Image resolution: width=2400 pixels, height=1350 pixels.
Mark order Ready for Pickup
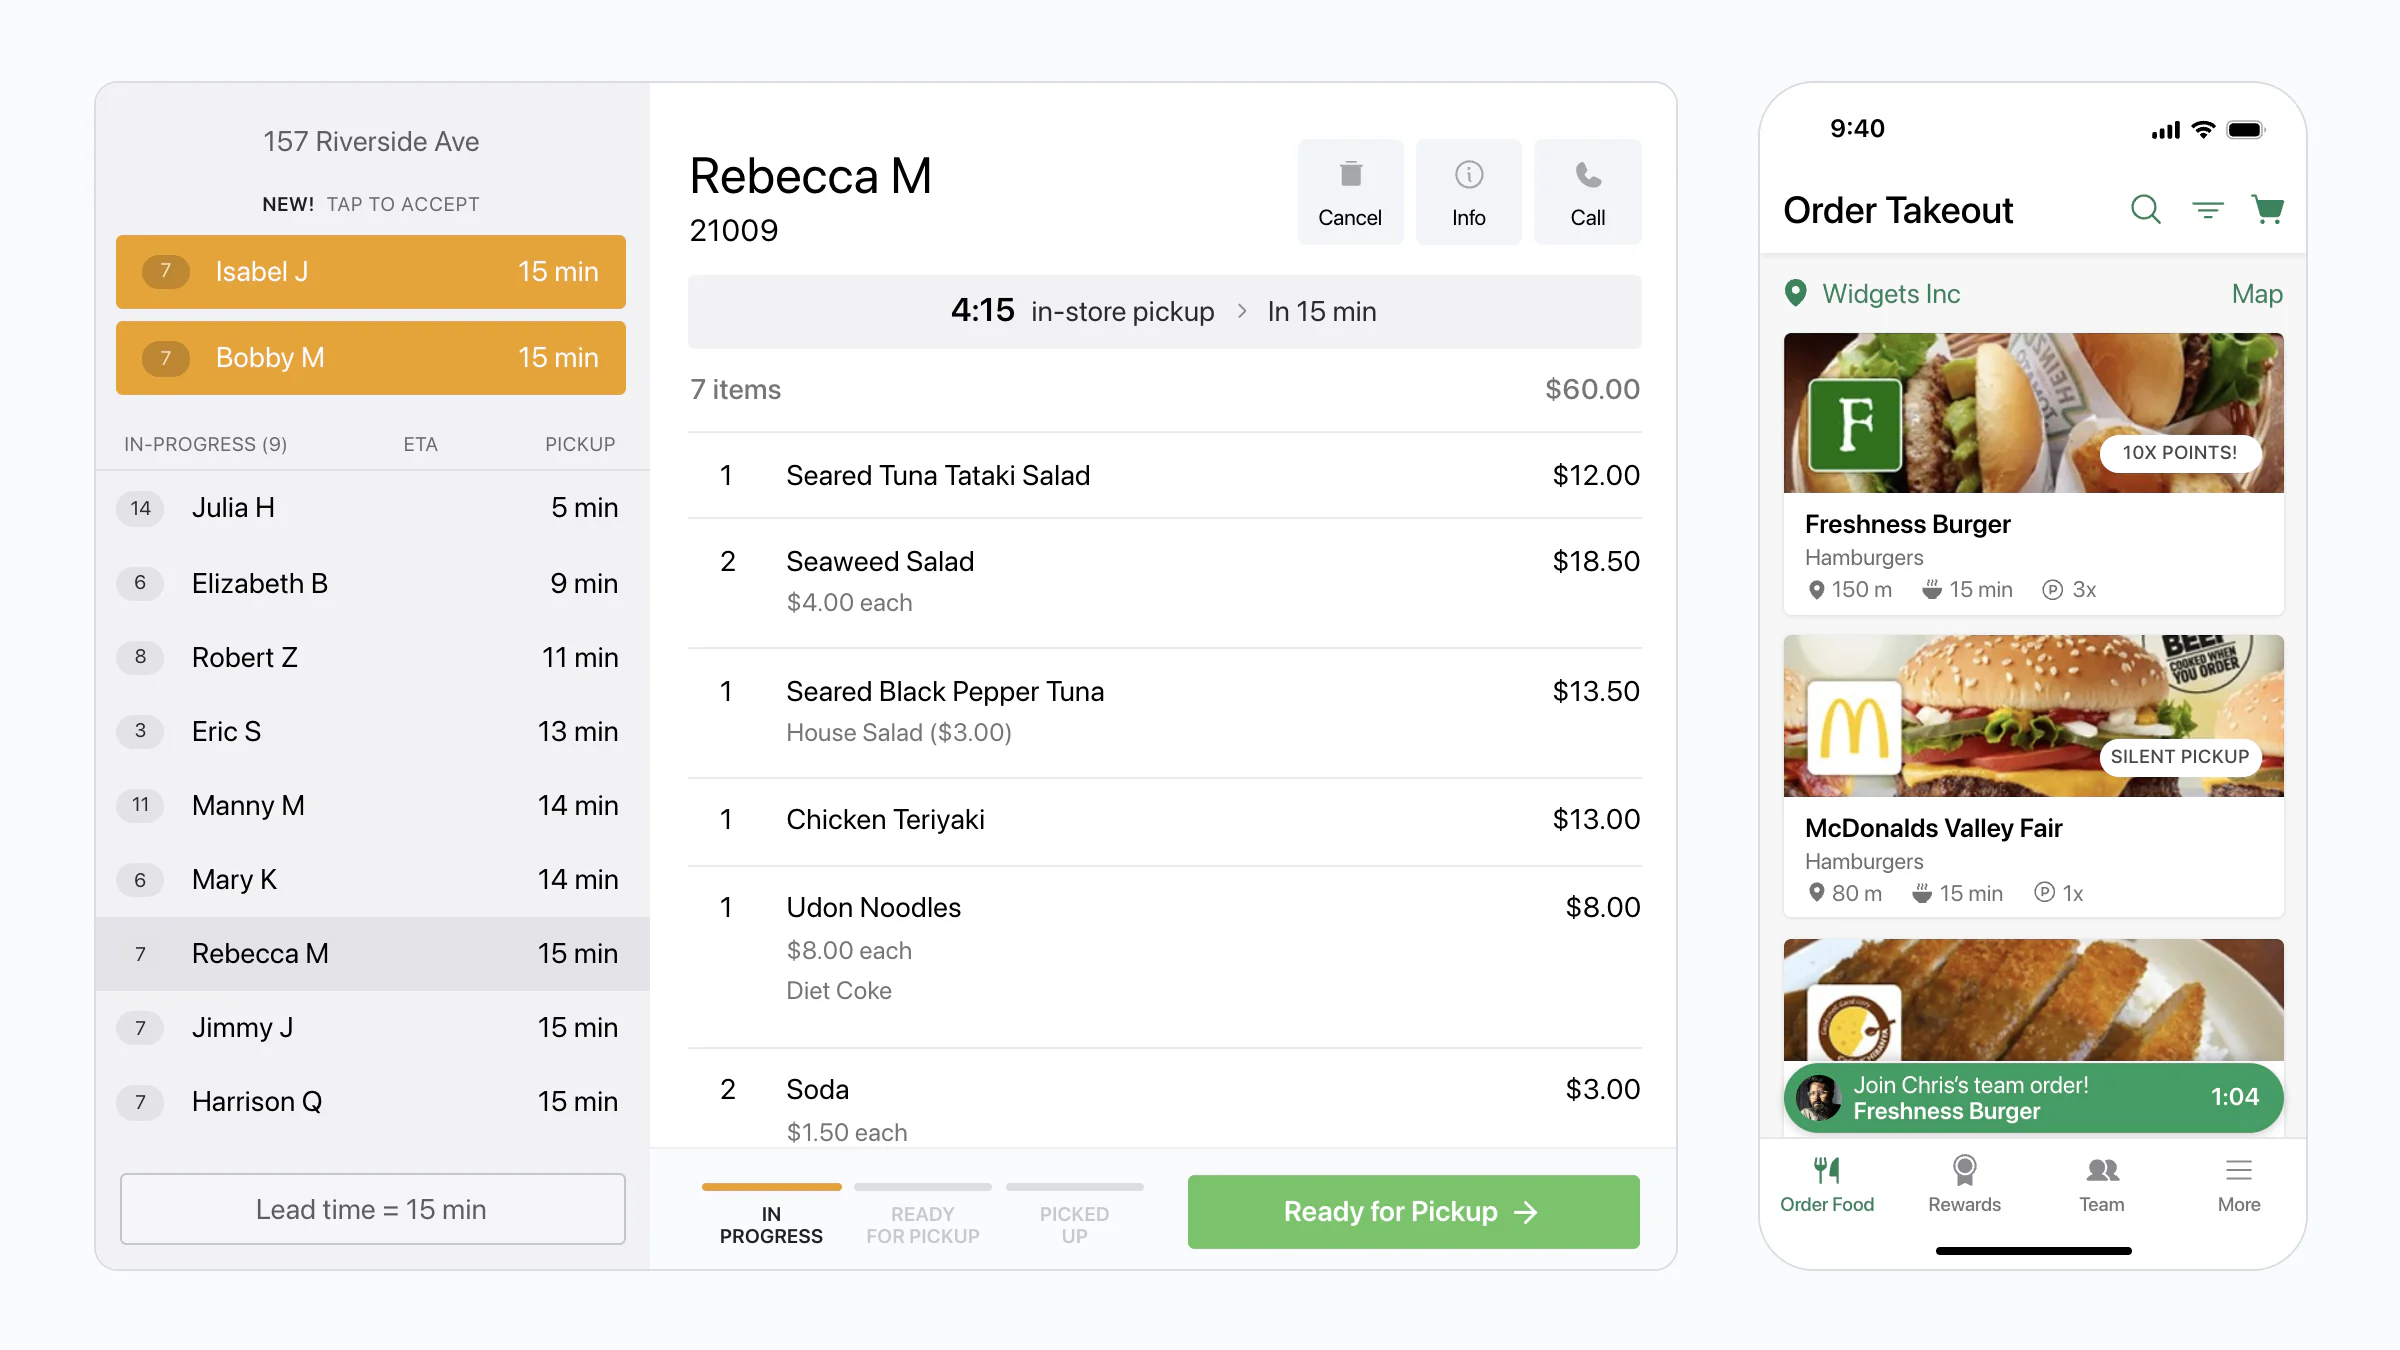click(1413, 1212)
